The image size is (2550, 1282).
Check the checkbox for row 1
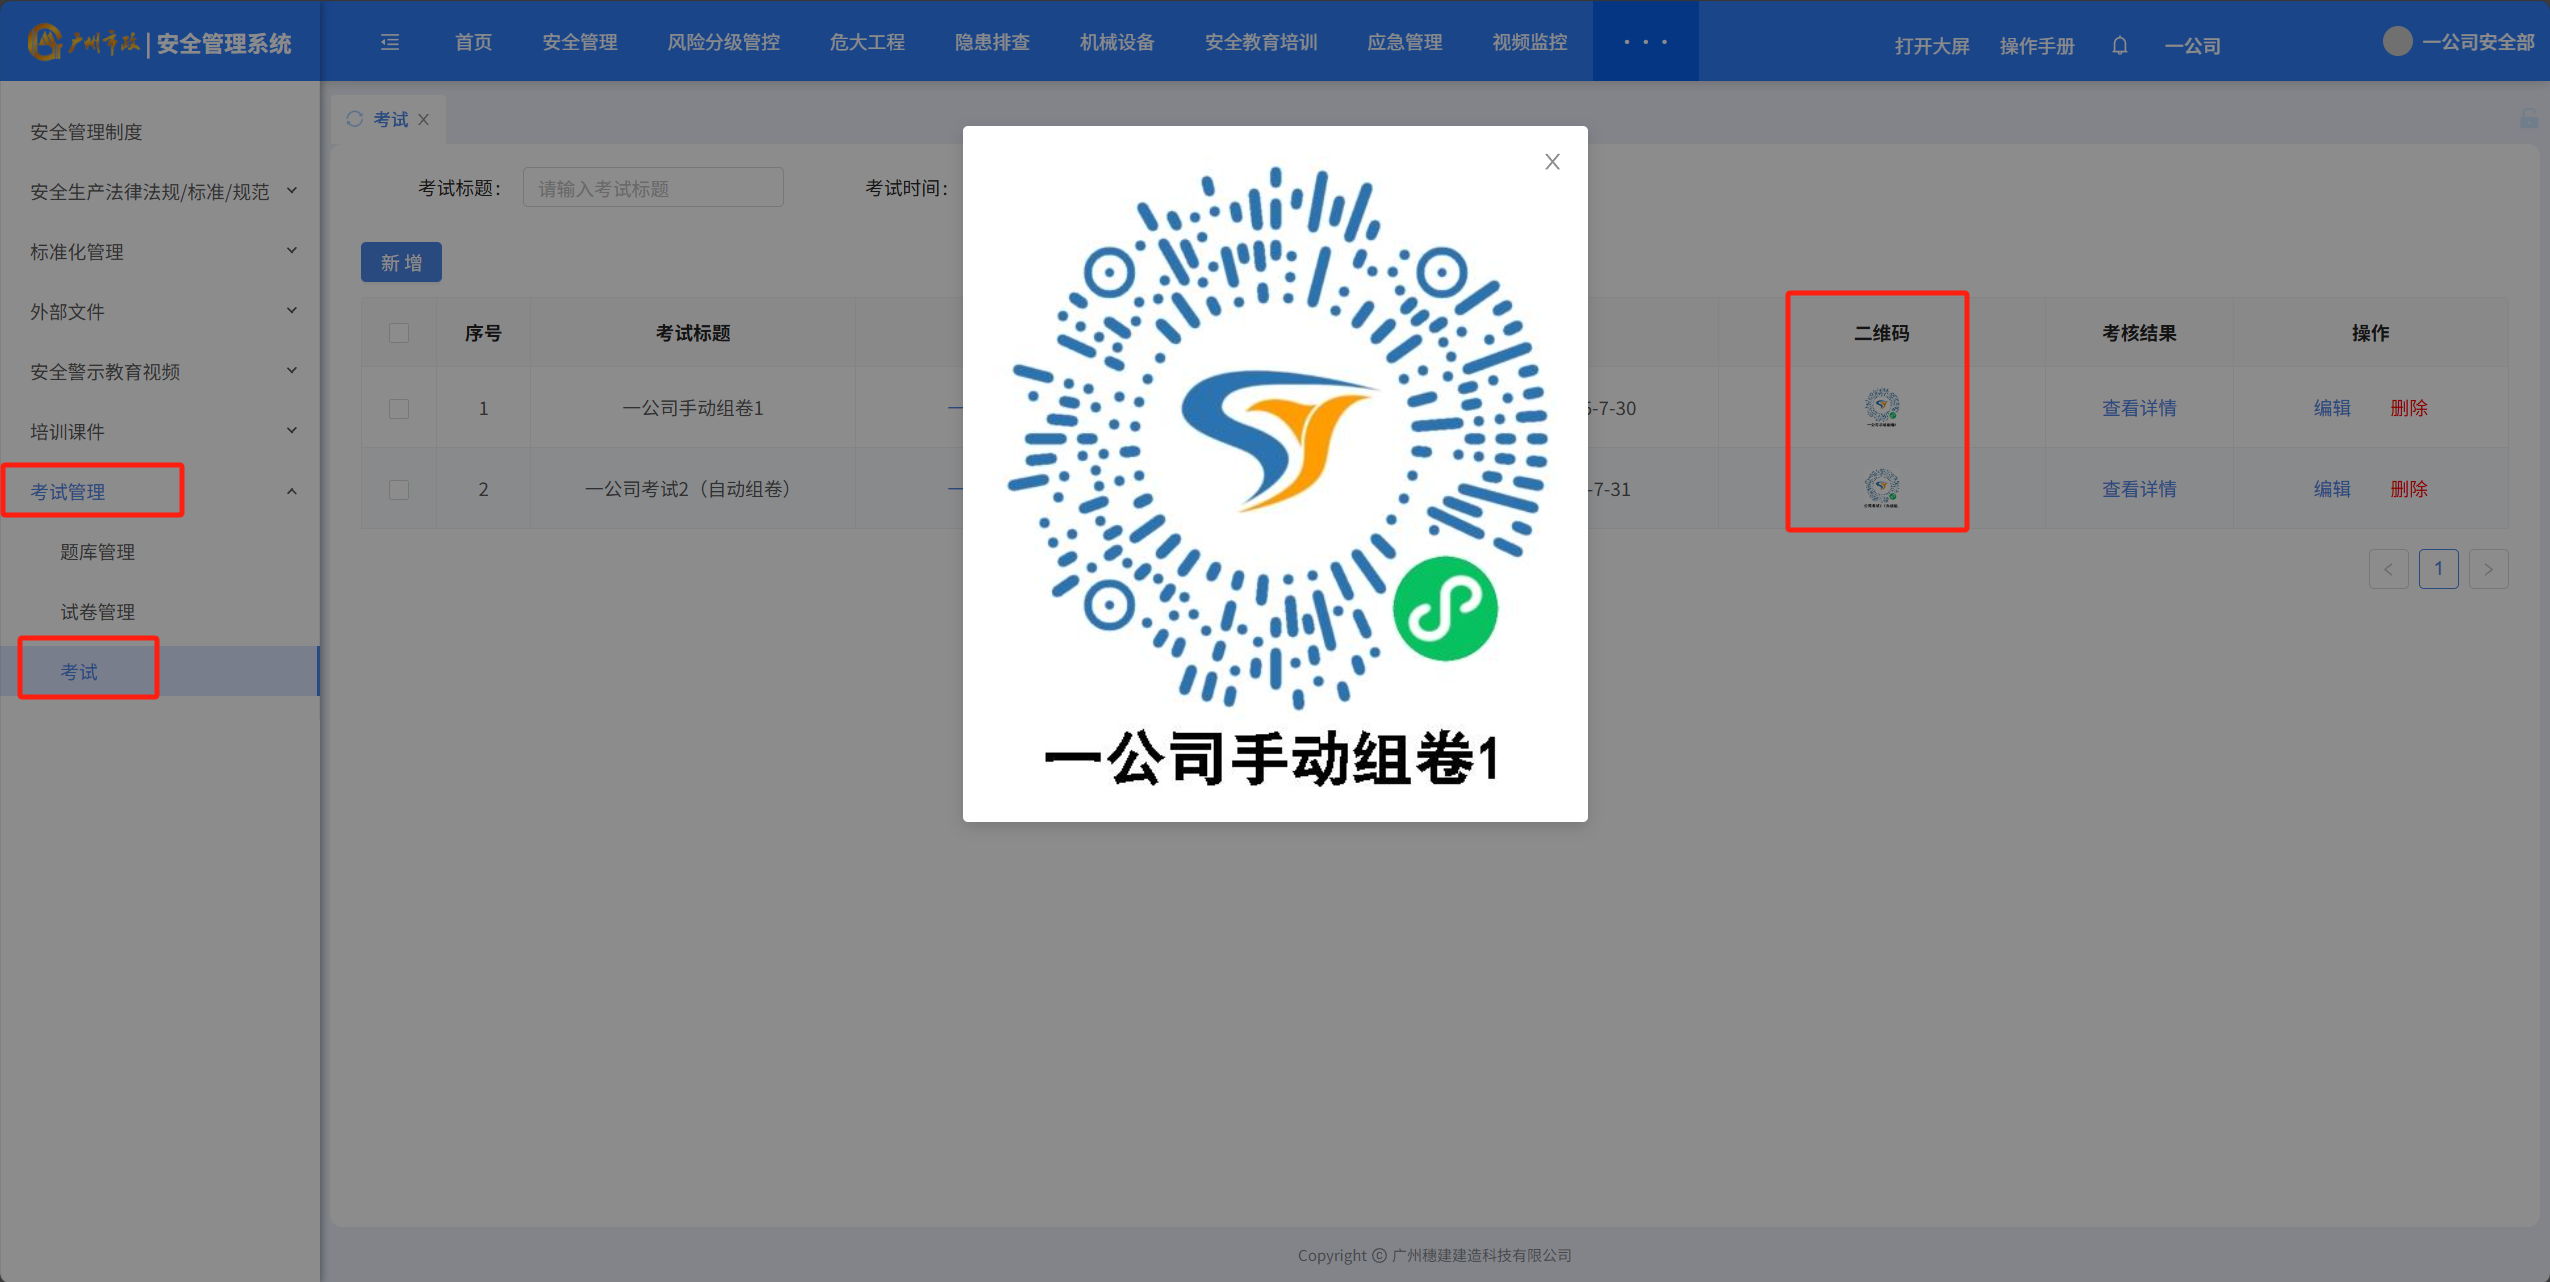point(399,408)
